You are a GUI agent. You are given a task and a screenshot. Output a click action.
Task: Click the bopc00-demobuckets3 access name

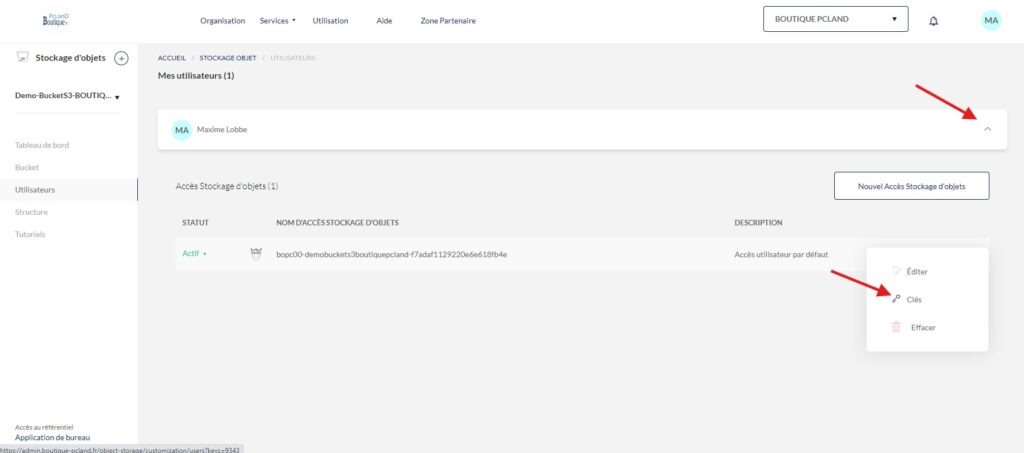point(392,255)
